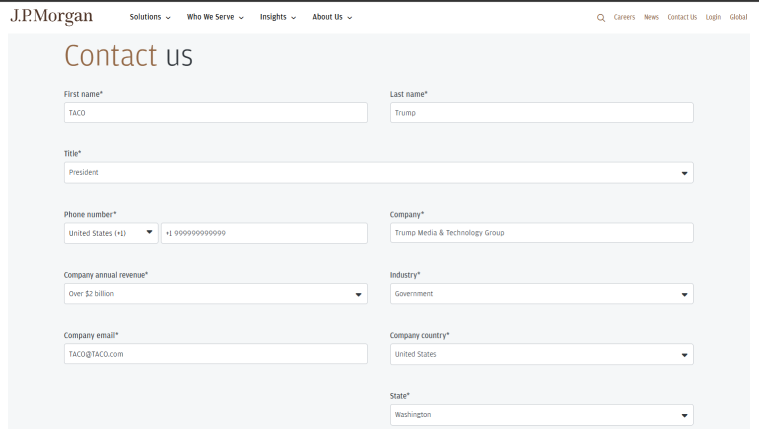Click the Login link
This screenshot has height=429, width=759.
click(x=713, y=17)
